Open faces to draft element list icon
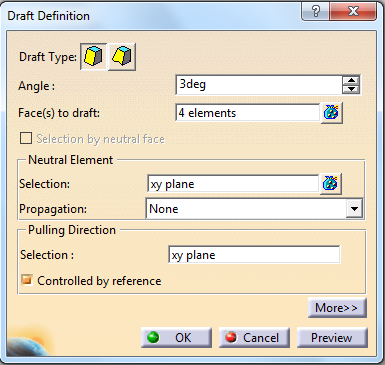The height and width of the screenshot is (365, 385). (x=331, y=113)
